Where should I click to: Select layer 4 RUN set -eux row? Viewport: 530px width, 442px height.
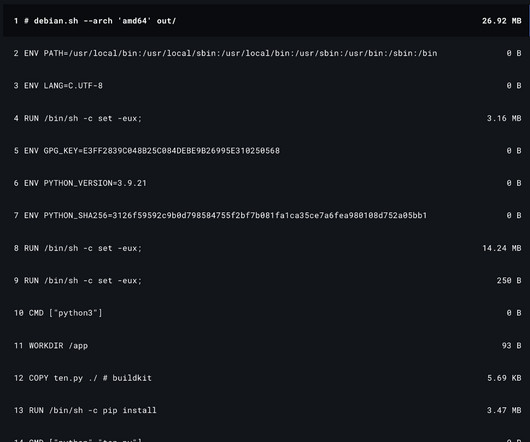tap(266, 118)
